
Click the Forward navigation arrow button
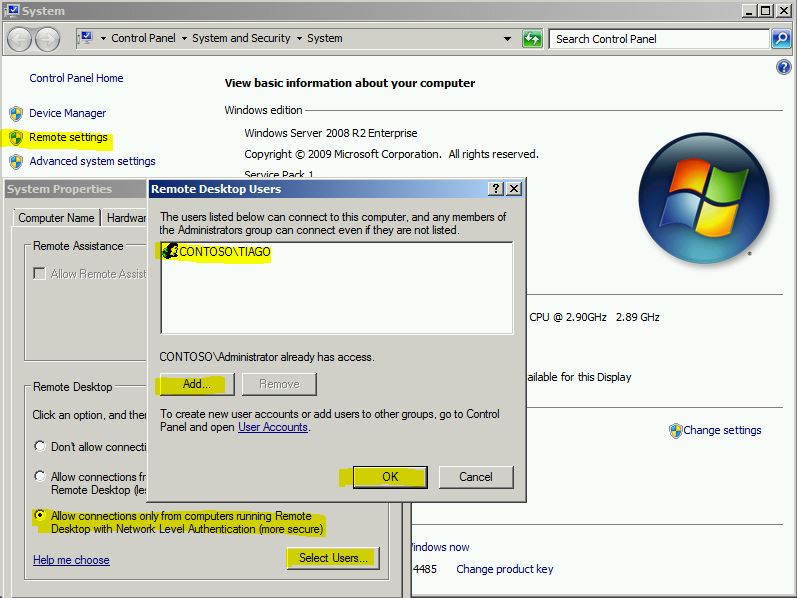(47, 39)
